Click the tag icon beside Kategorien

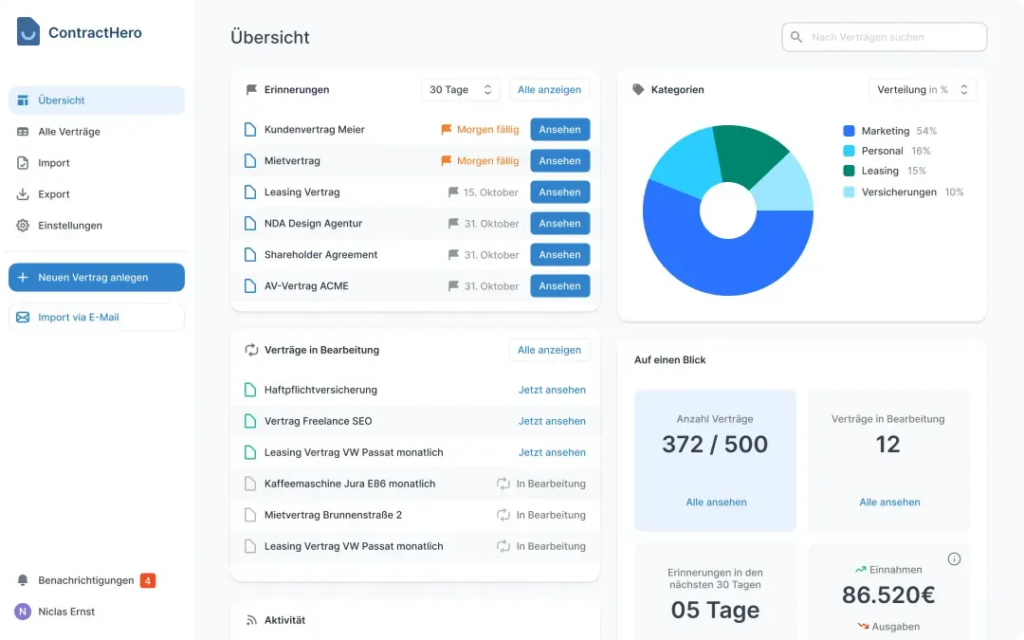coord(636,89)
